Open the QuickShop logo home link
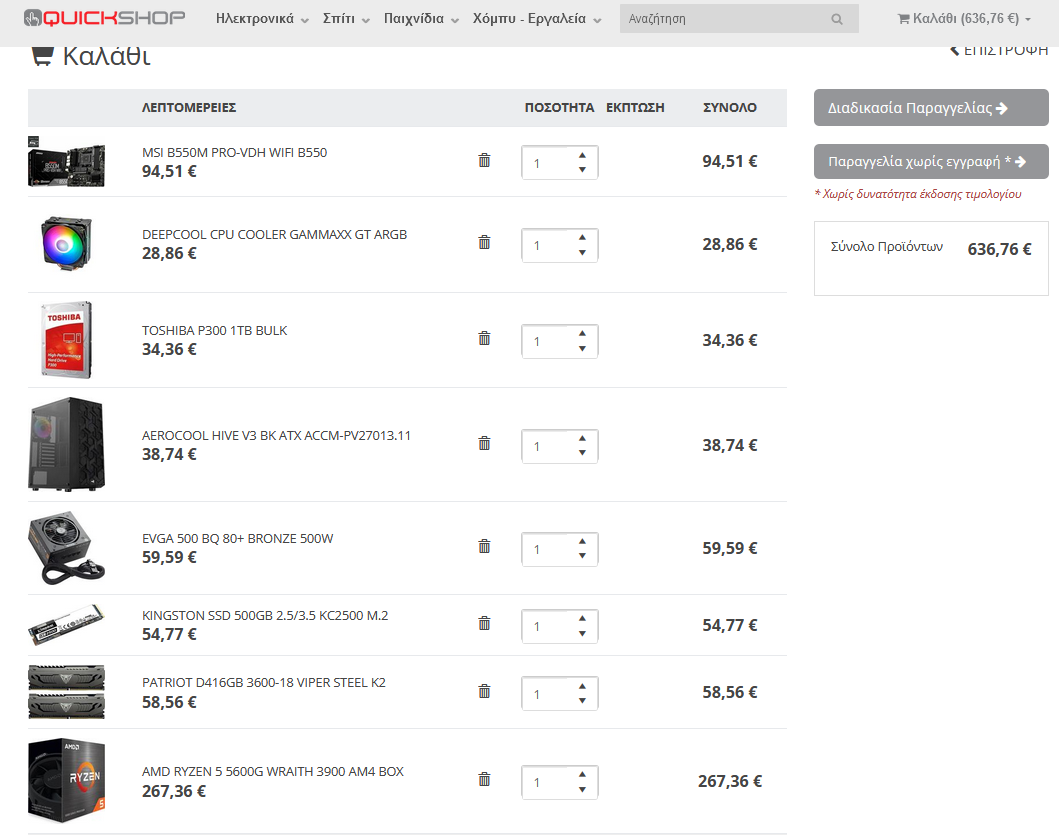1059x835 pixels. click(104, 18)
